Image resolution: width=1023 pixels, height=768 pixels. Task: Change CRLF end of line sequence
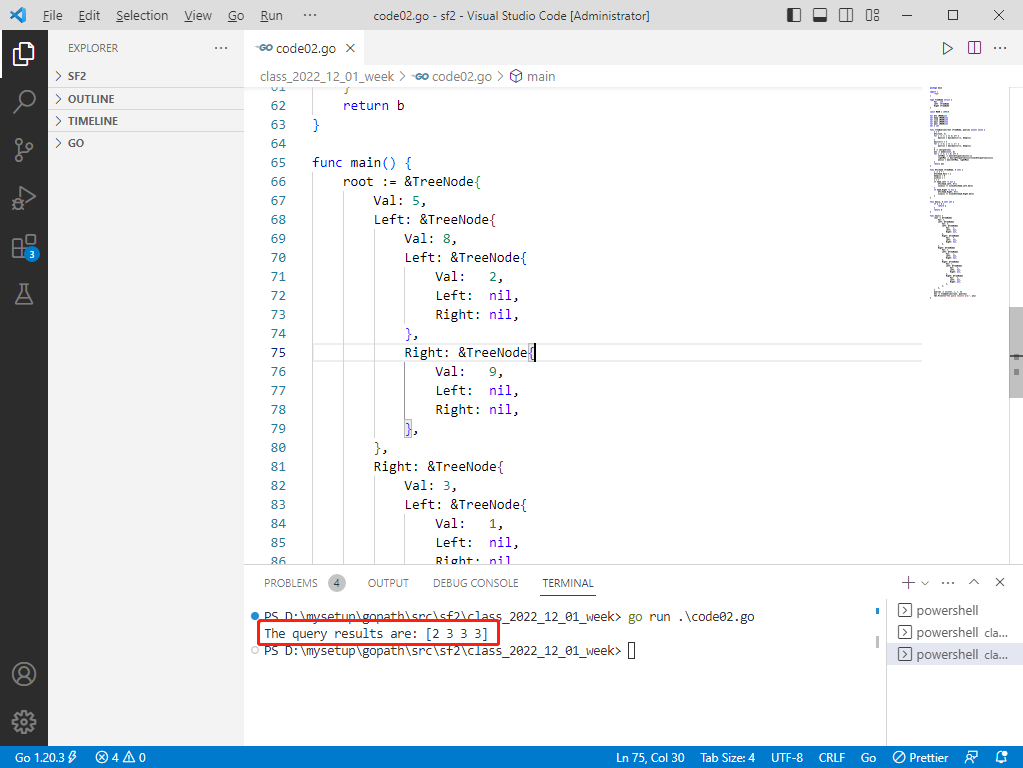click(831, 757)
